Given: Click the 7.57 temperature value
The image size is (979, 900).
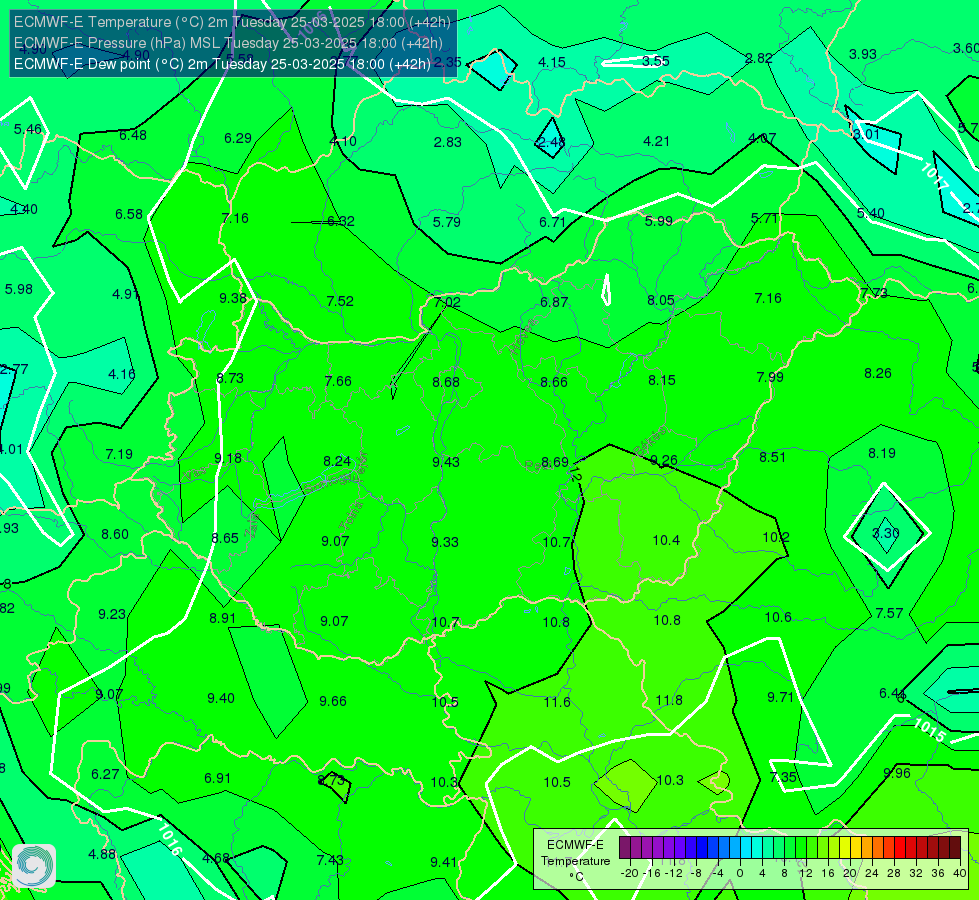Looking at the screenshot, I should 889,613.
